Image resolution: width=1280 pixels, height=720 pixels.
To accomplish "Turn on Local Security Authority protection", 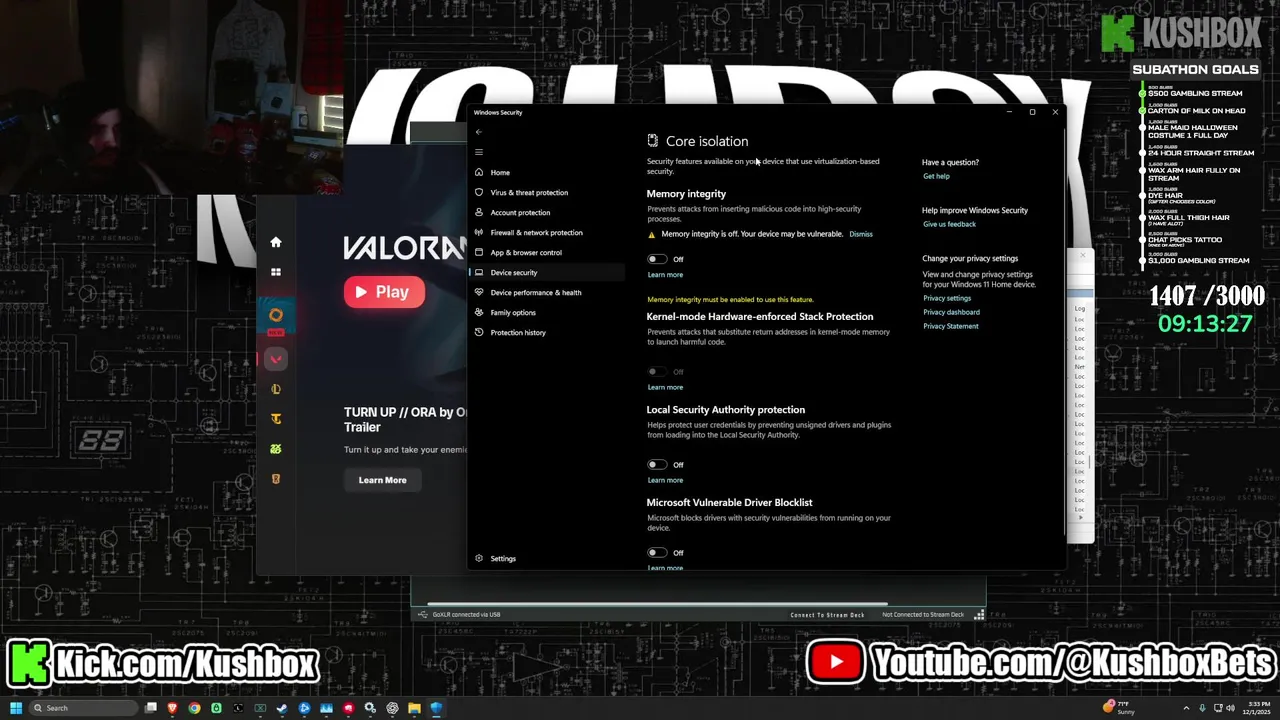I will 657,464.
